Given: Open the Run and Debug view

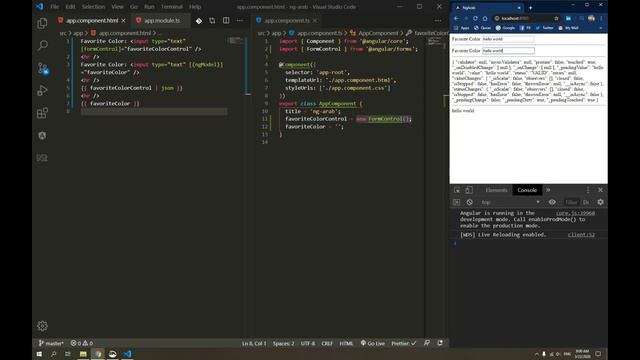Looking at the screenshot, I should 42,91.
